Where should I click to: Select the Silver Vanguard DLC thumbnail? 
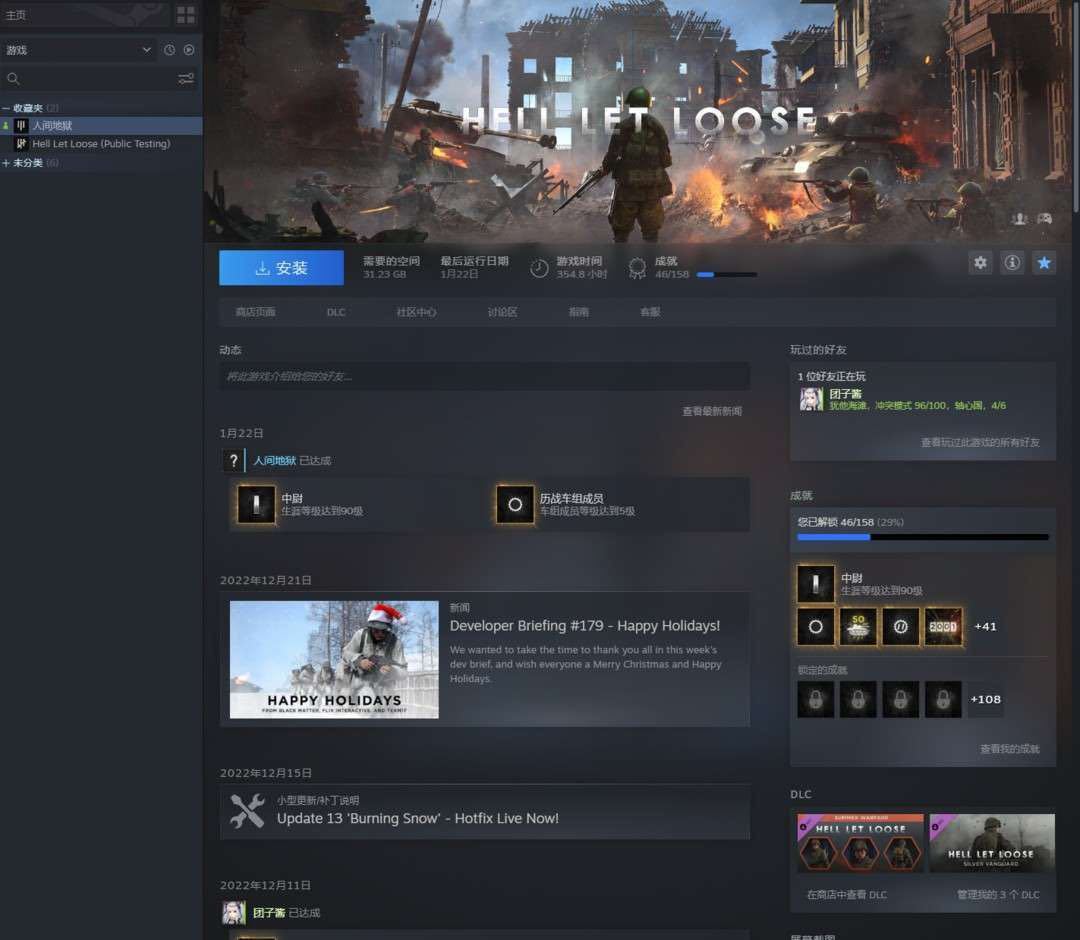click(991, 843)
